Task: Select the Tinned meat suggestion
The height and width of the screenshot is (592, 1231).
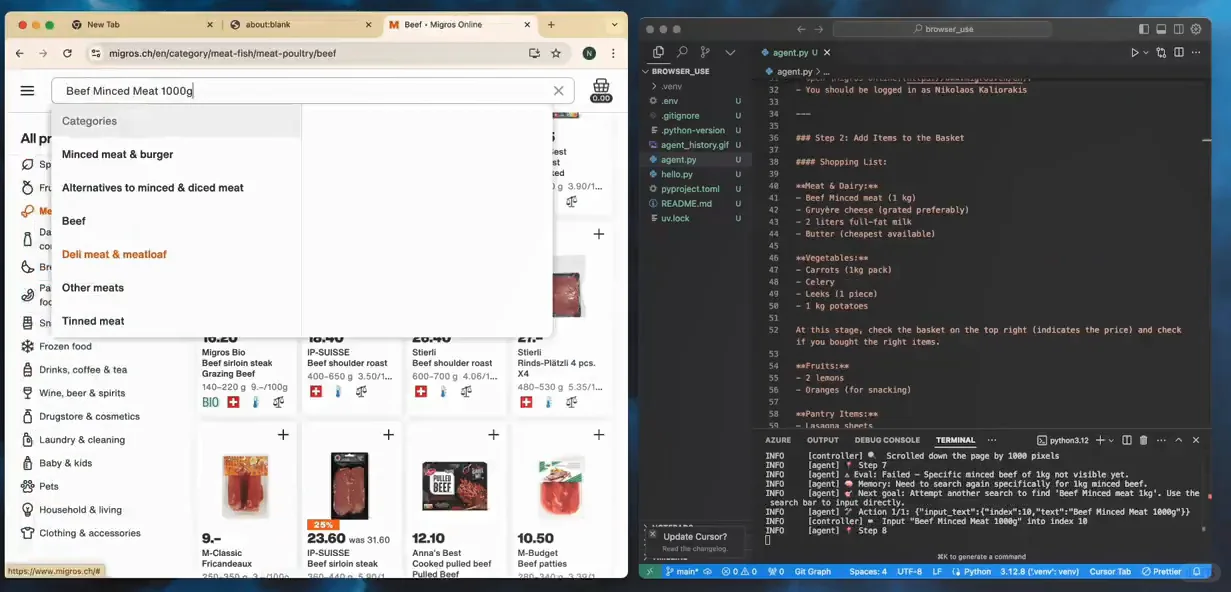Action: pos(93,321)
